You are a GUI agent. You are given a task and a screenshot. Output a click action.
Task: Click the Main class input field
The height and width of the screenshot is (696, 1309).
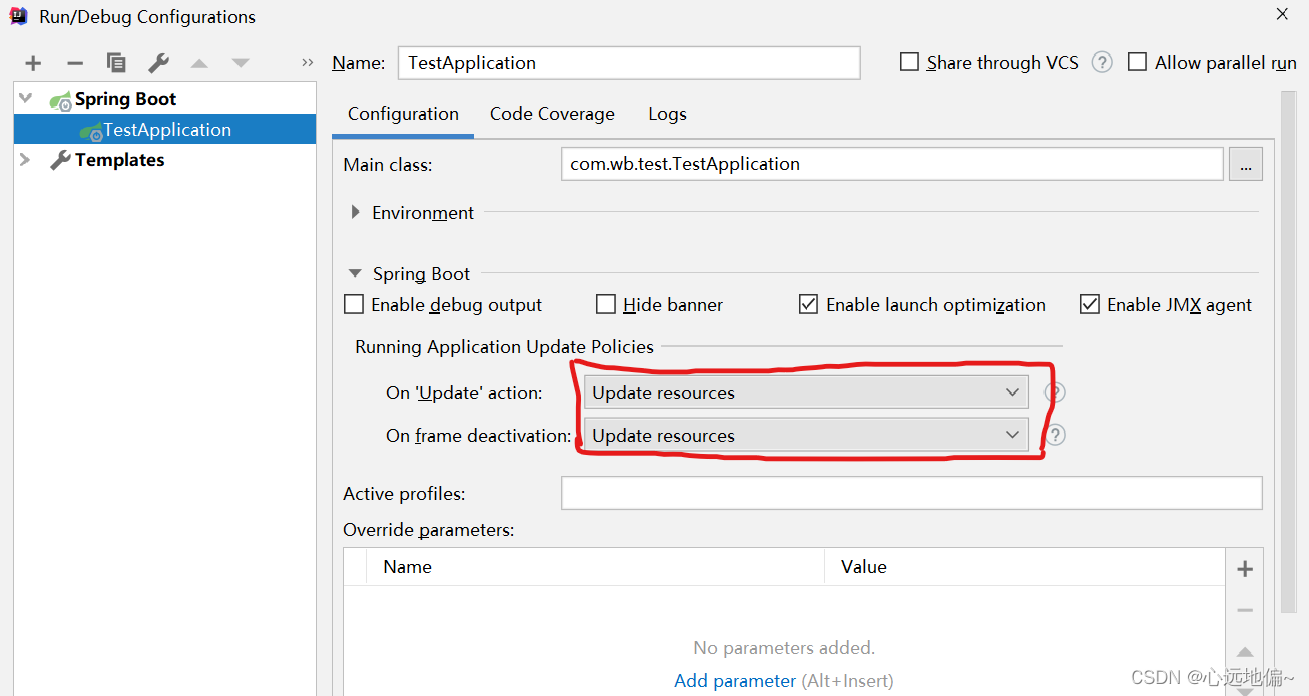892,164
